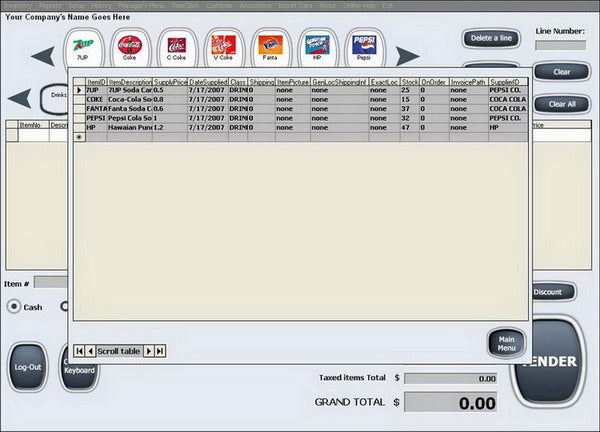Select the FANTA ItemID cell

(x=96, y=109)
